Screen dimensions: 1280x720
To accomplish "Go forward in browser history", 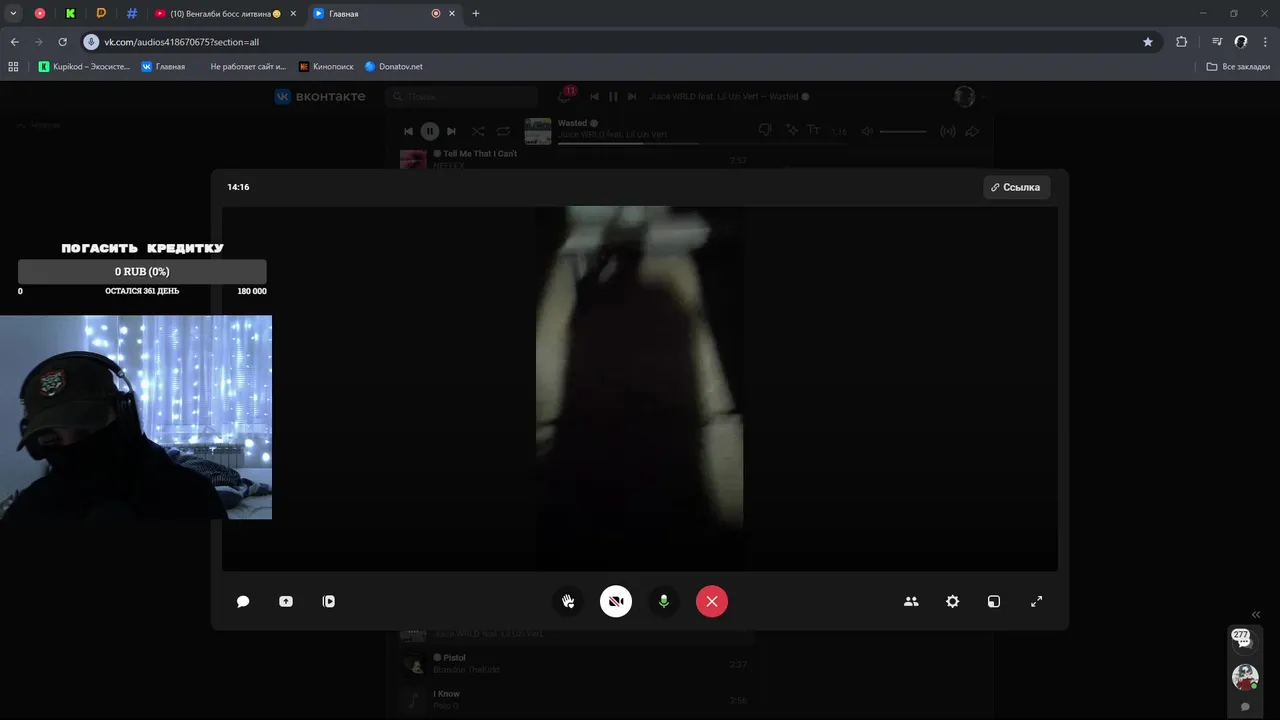I will tap(39, 42).
